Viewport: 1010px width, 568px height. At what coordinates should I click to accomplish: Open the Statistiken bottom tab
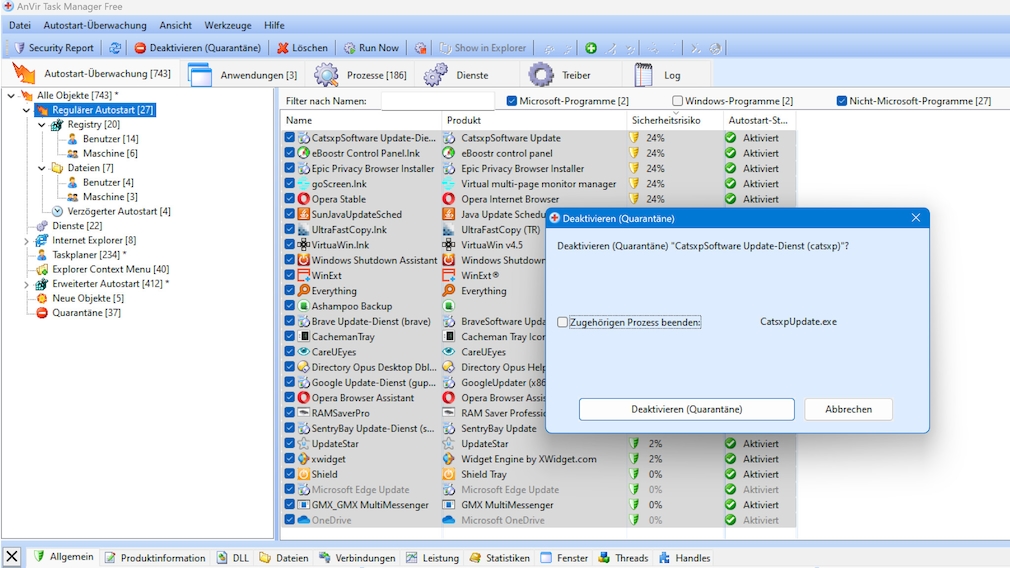point(500,558)
